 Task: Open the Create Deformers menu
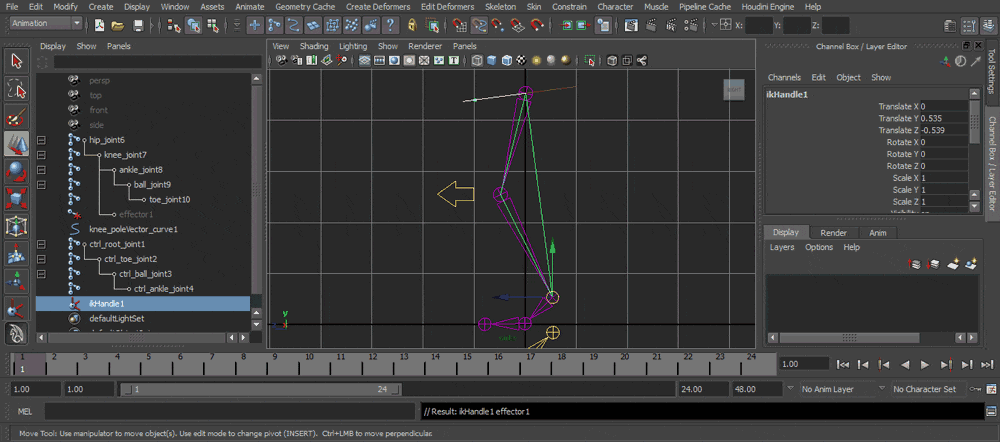pos(378,6)
